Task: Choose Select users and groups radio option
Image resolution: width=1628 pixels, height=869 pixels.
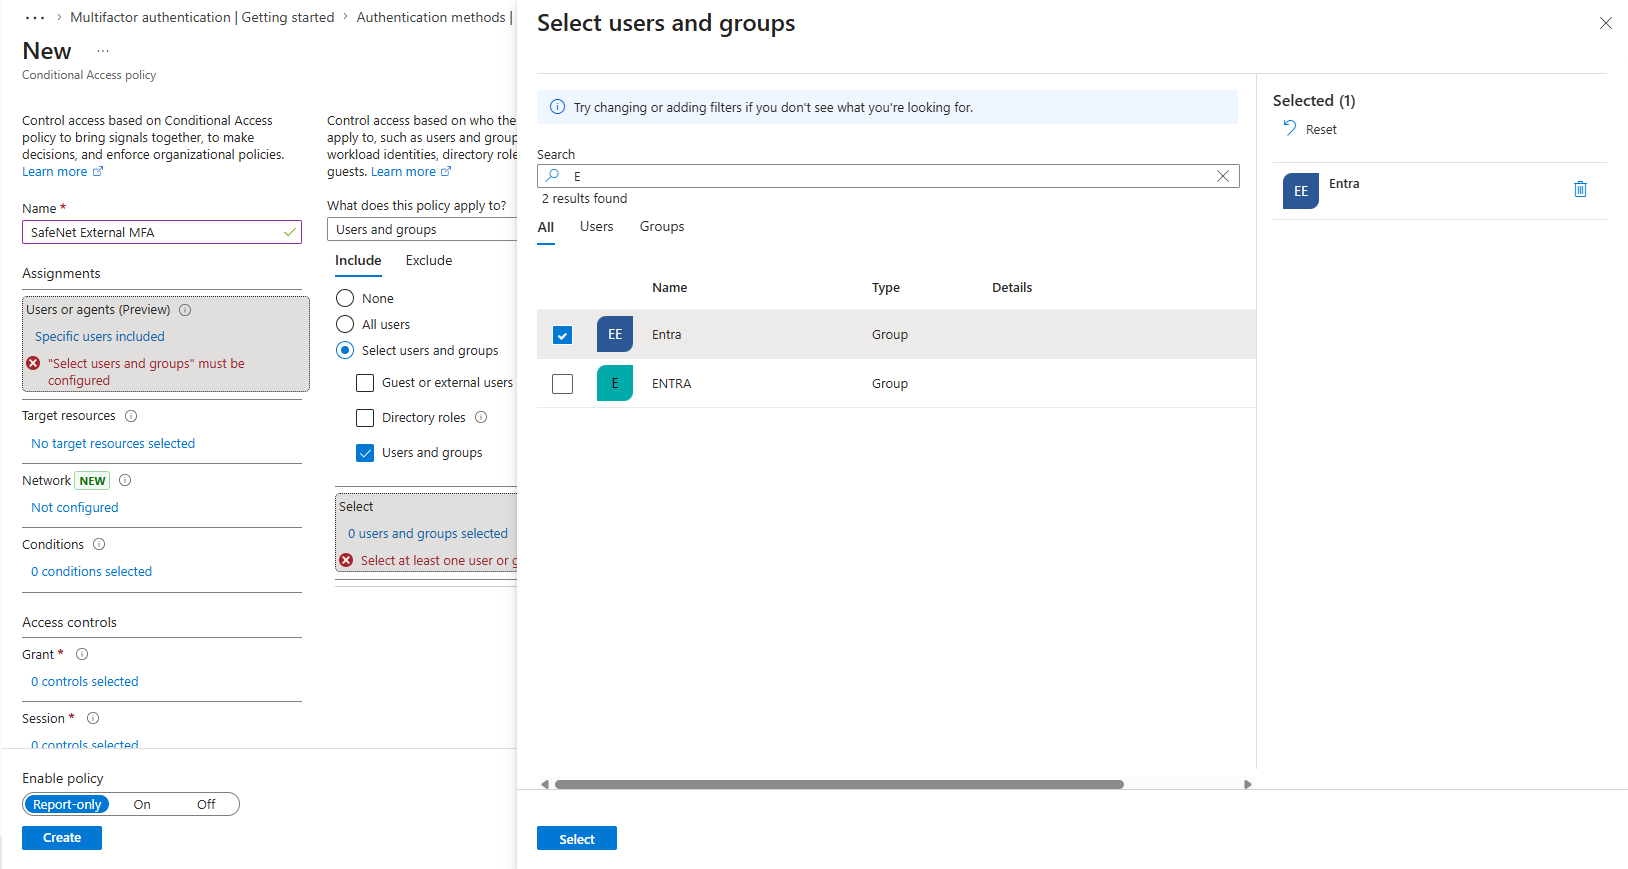Action: click(345, 350)
